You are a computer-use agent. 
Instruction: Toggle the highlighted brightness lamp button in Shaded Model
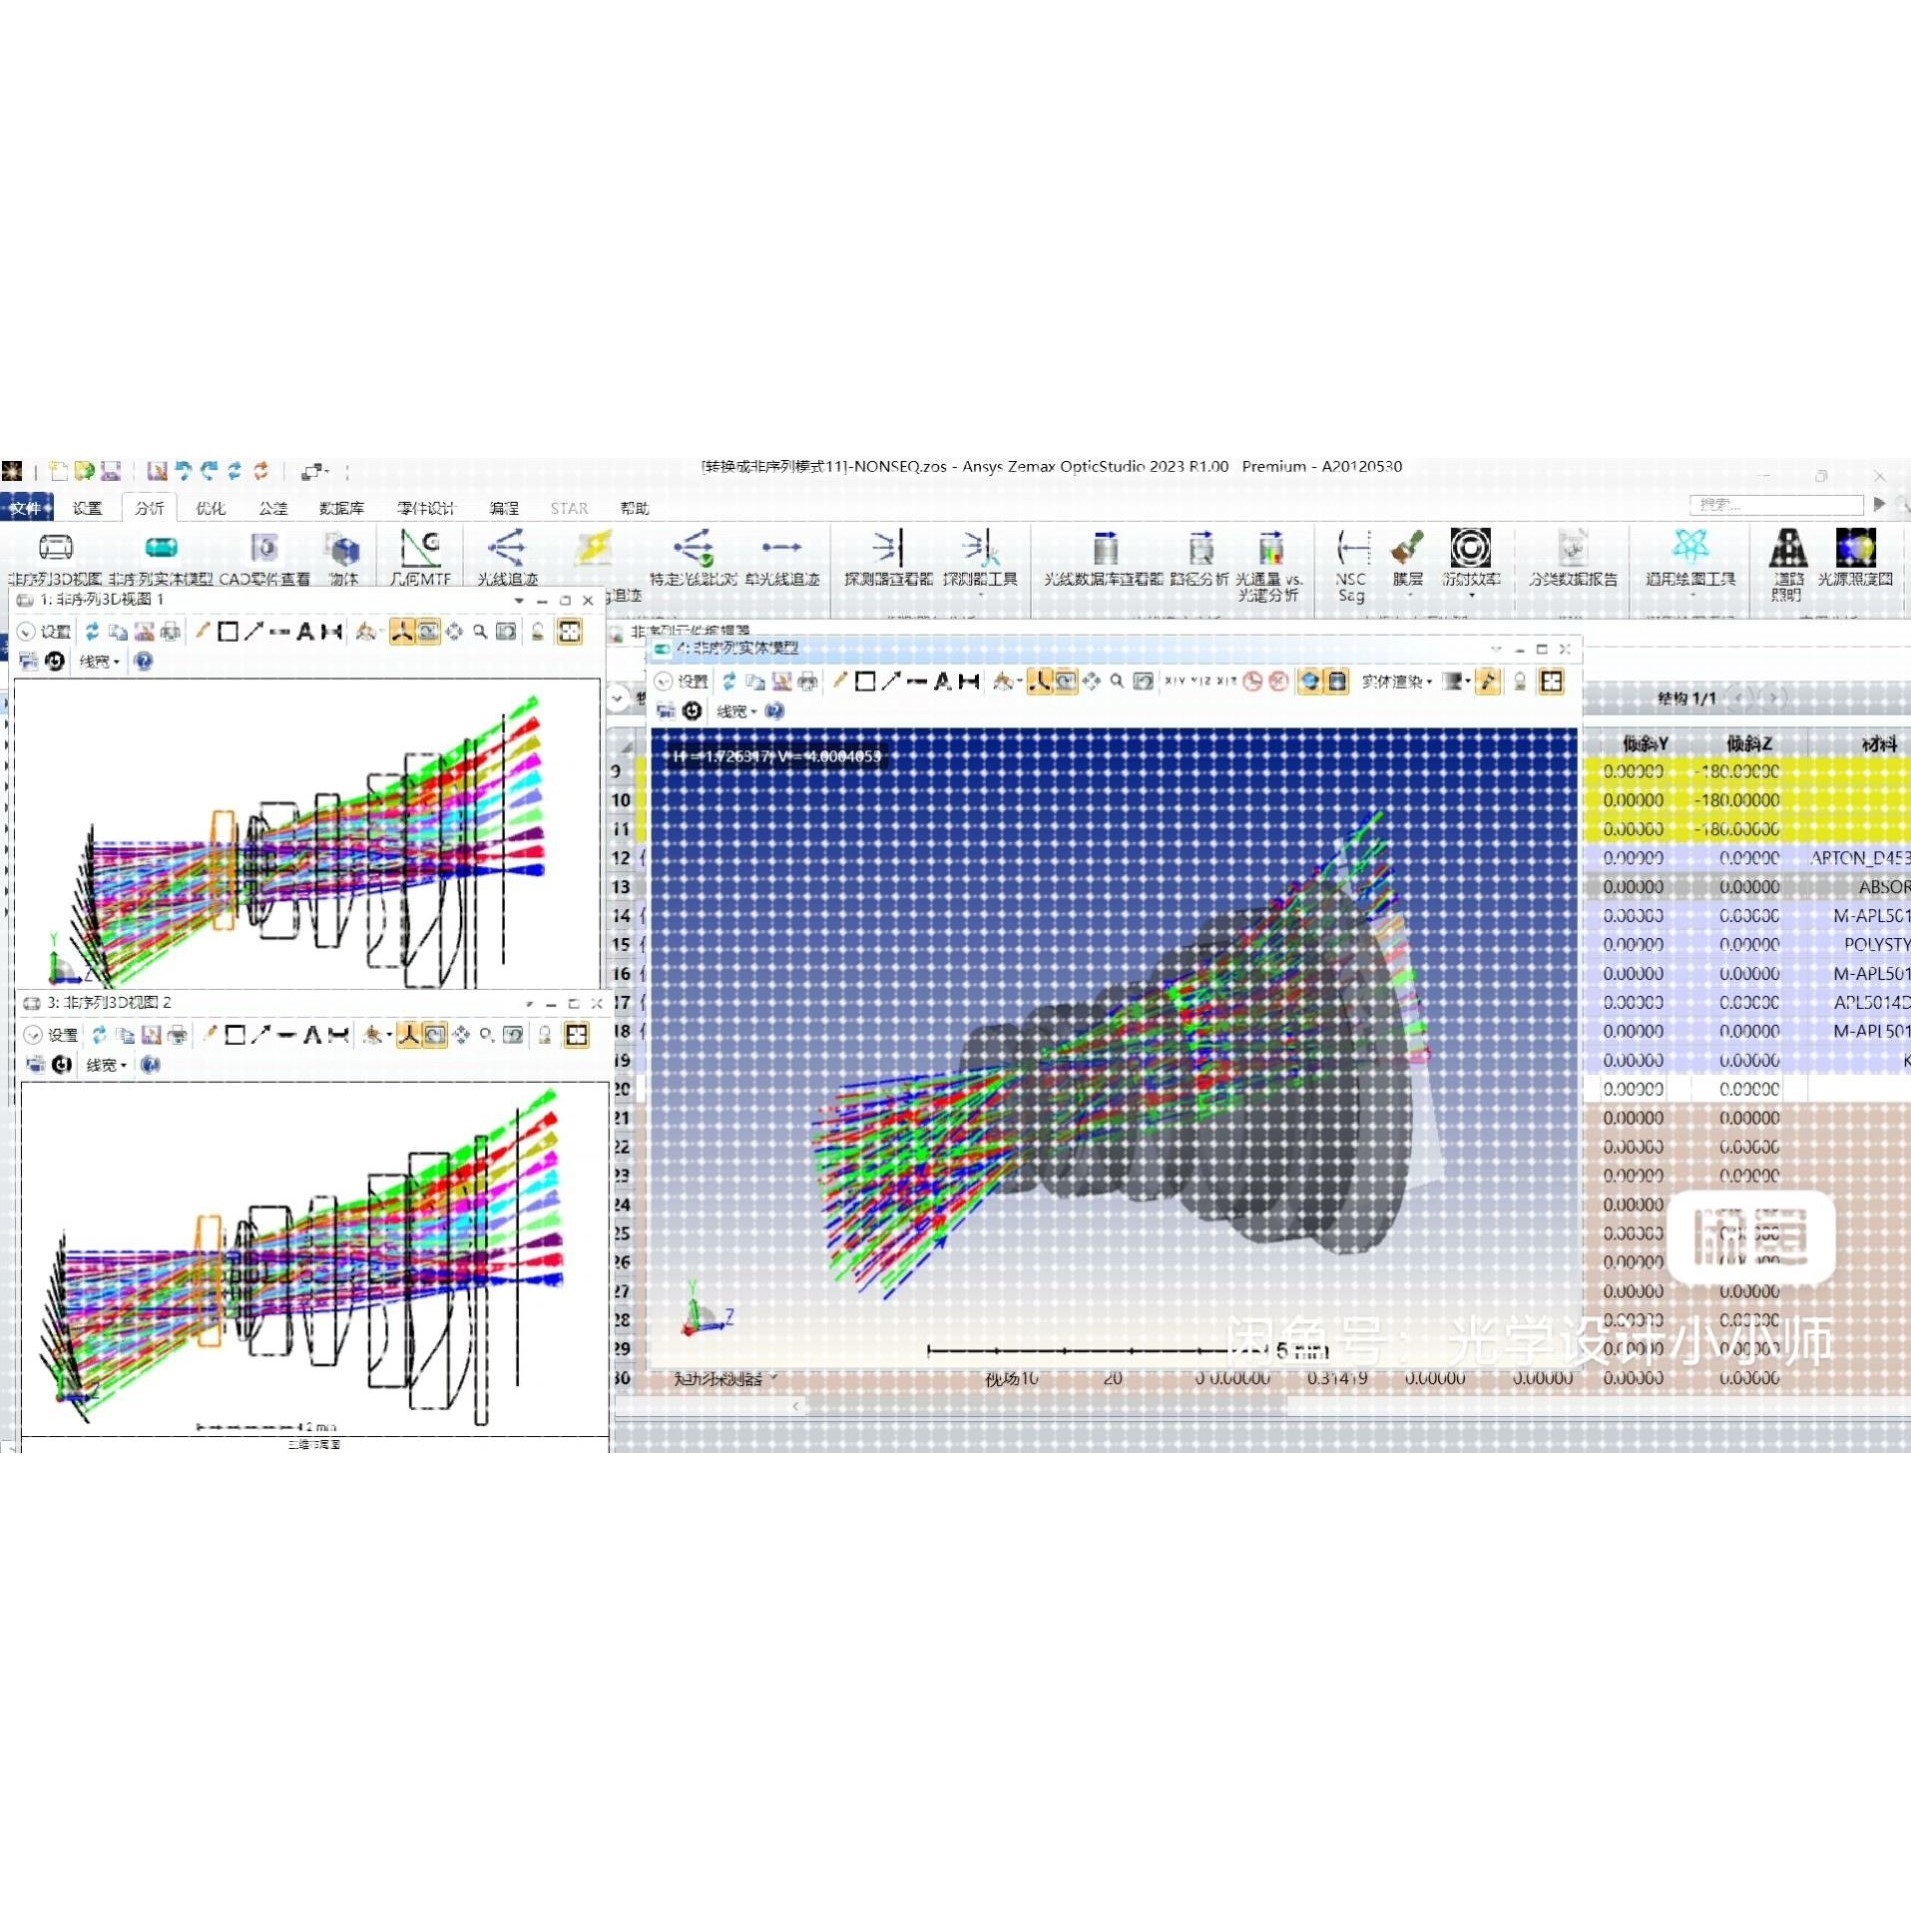pyautogui.click(x=1488, y=681)
